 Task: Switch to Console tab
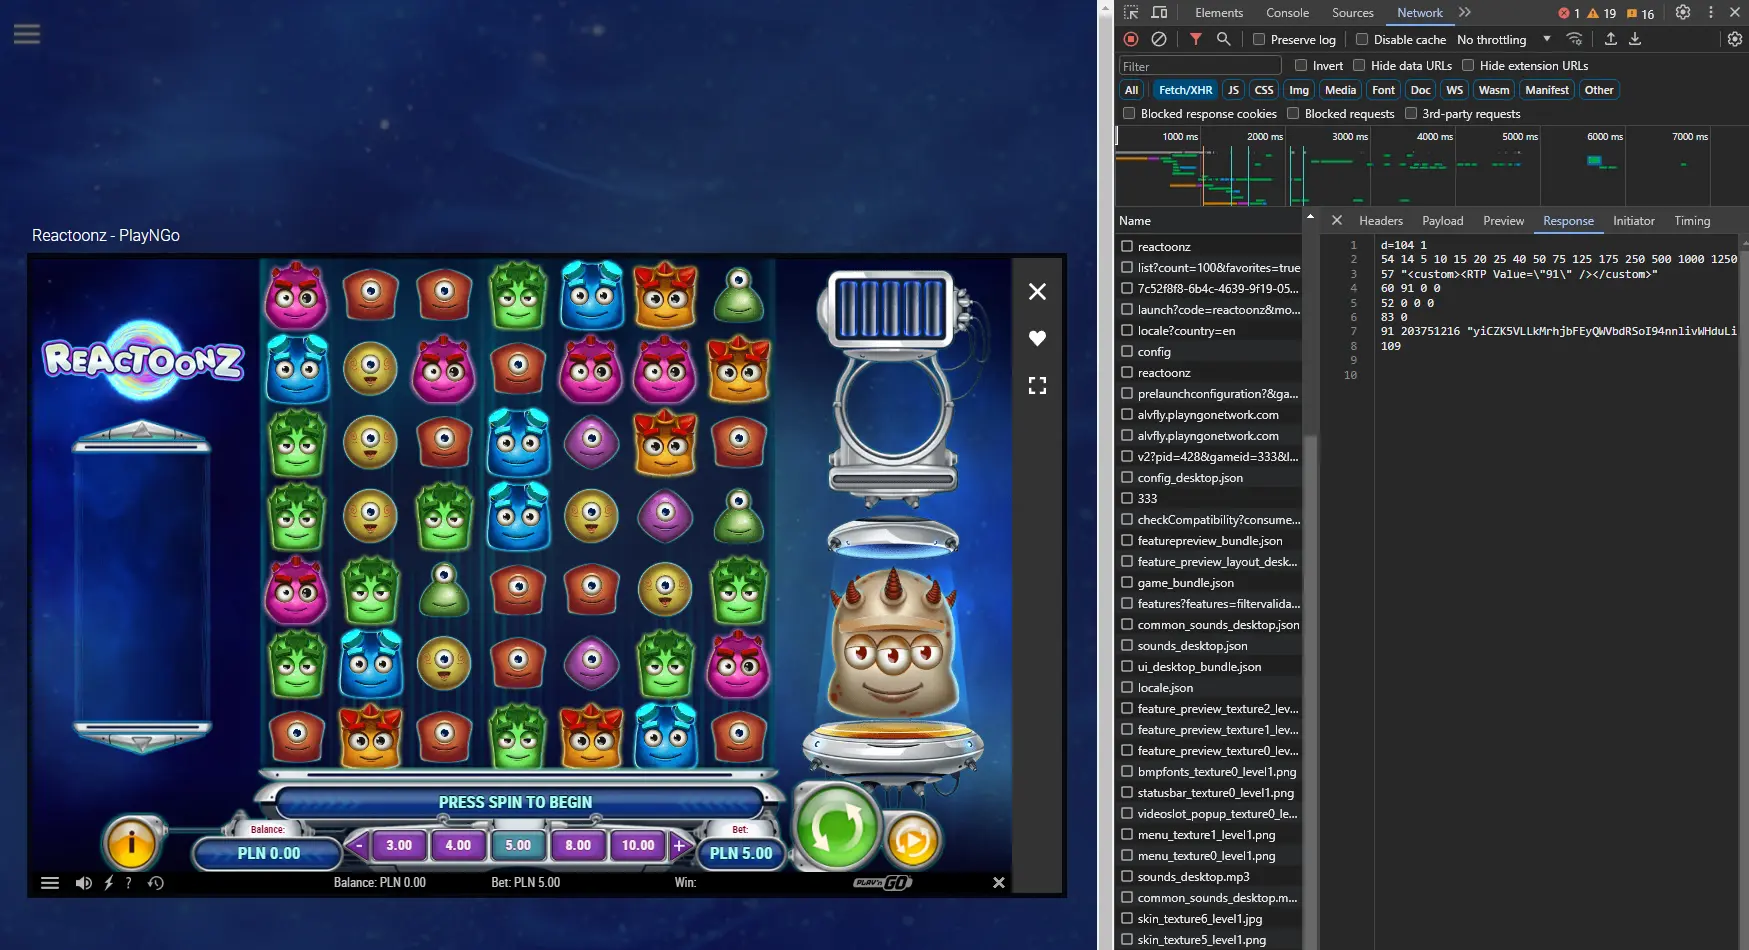(x=1287, y=13)
